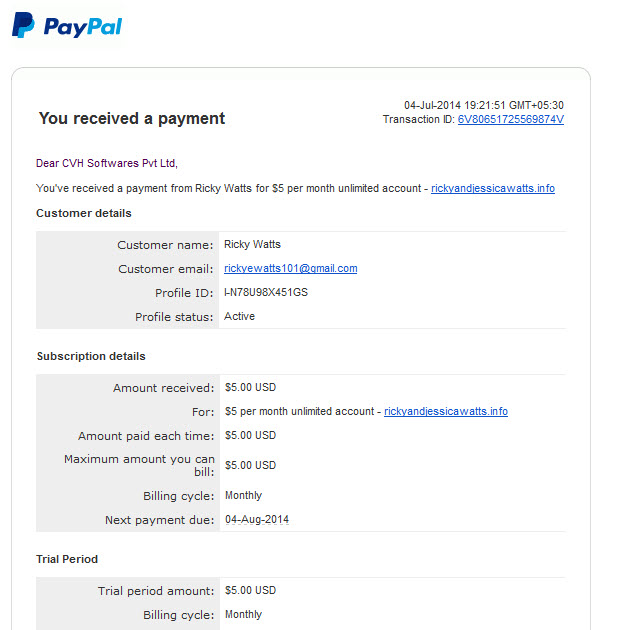Click the You received a payment heading
The image size is (619, 630).
click(x=132, y=119)
